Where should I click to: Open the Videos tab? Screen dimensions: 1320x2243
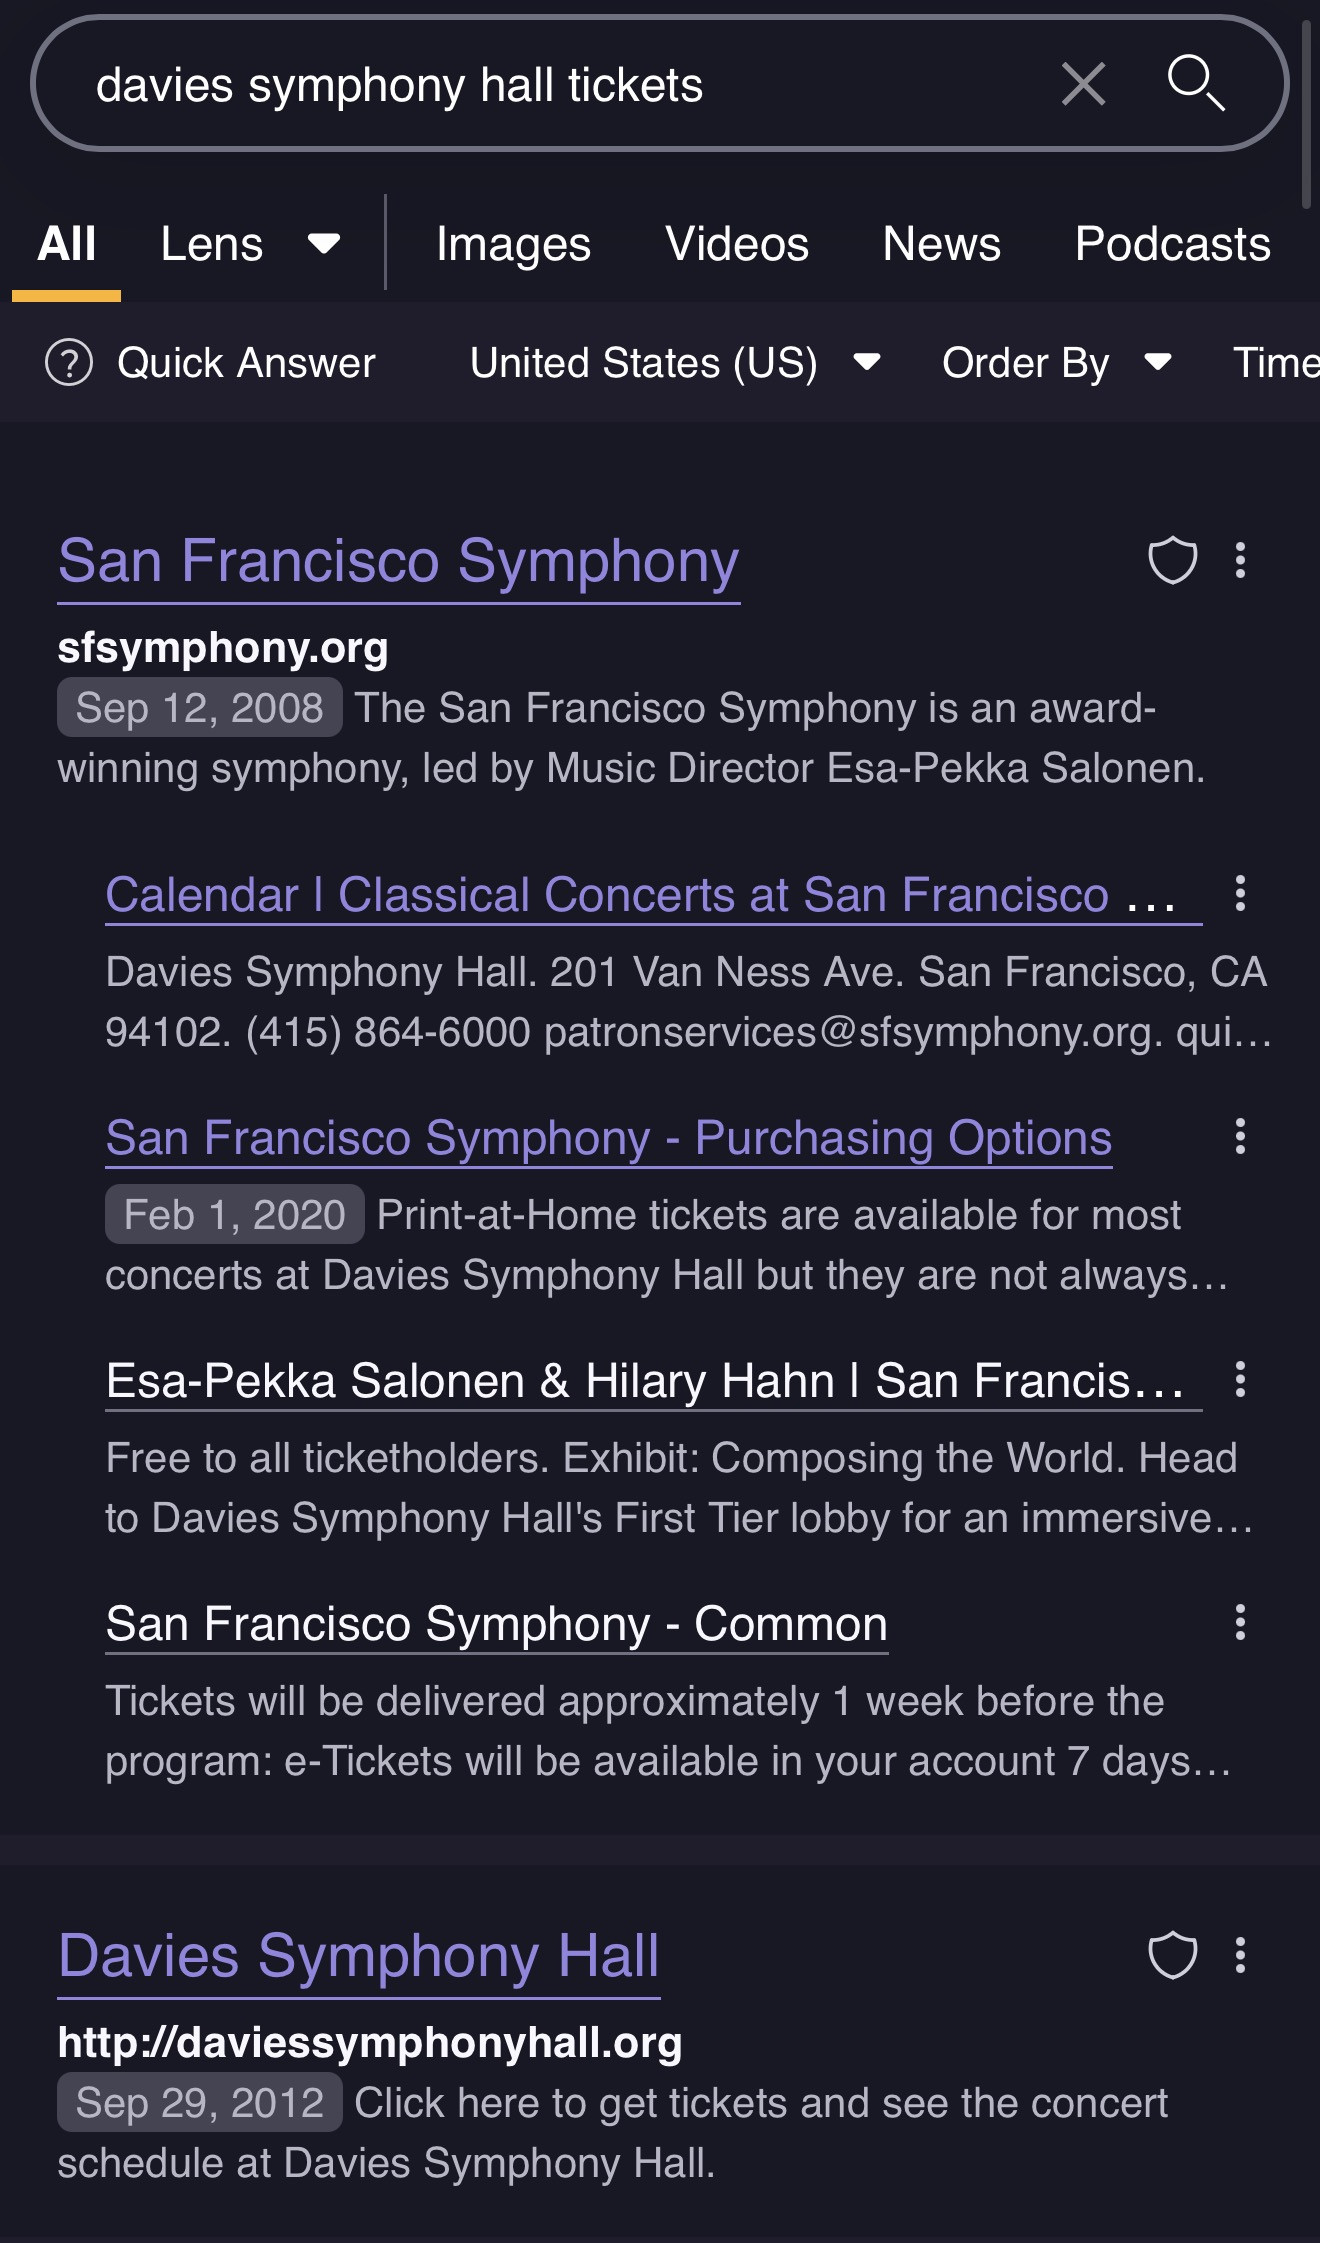[x=737, y=245]
